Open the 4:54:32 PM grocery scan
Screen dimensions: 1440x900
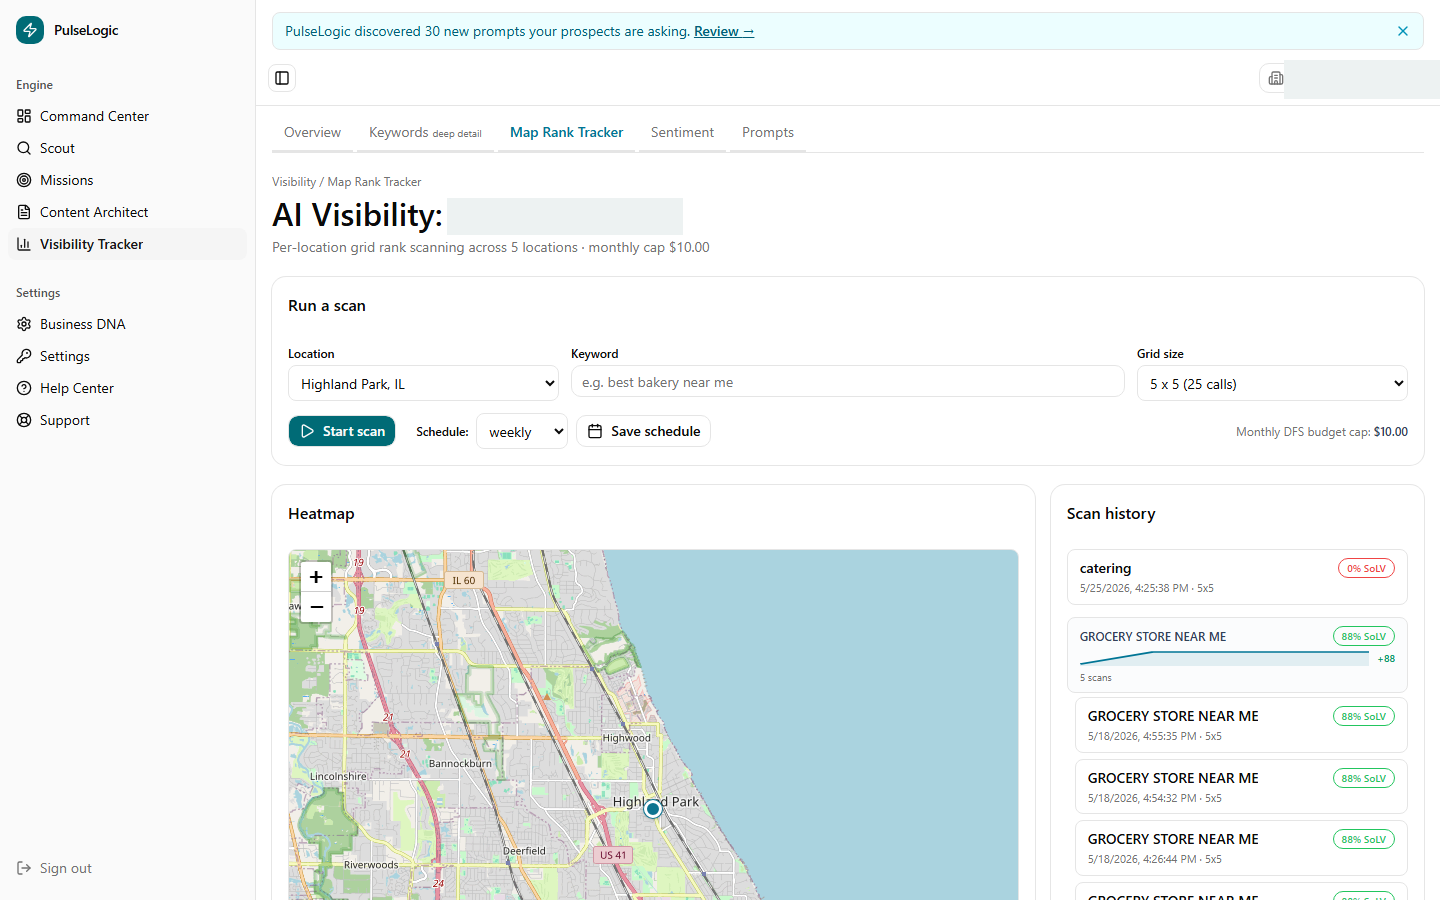click(1241, 787)
